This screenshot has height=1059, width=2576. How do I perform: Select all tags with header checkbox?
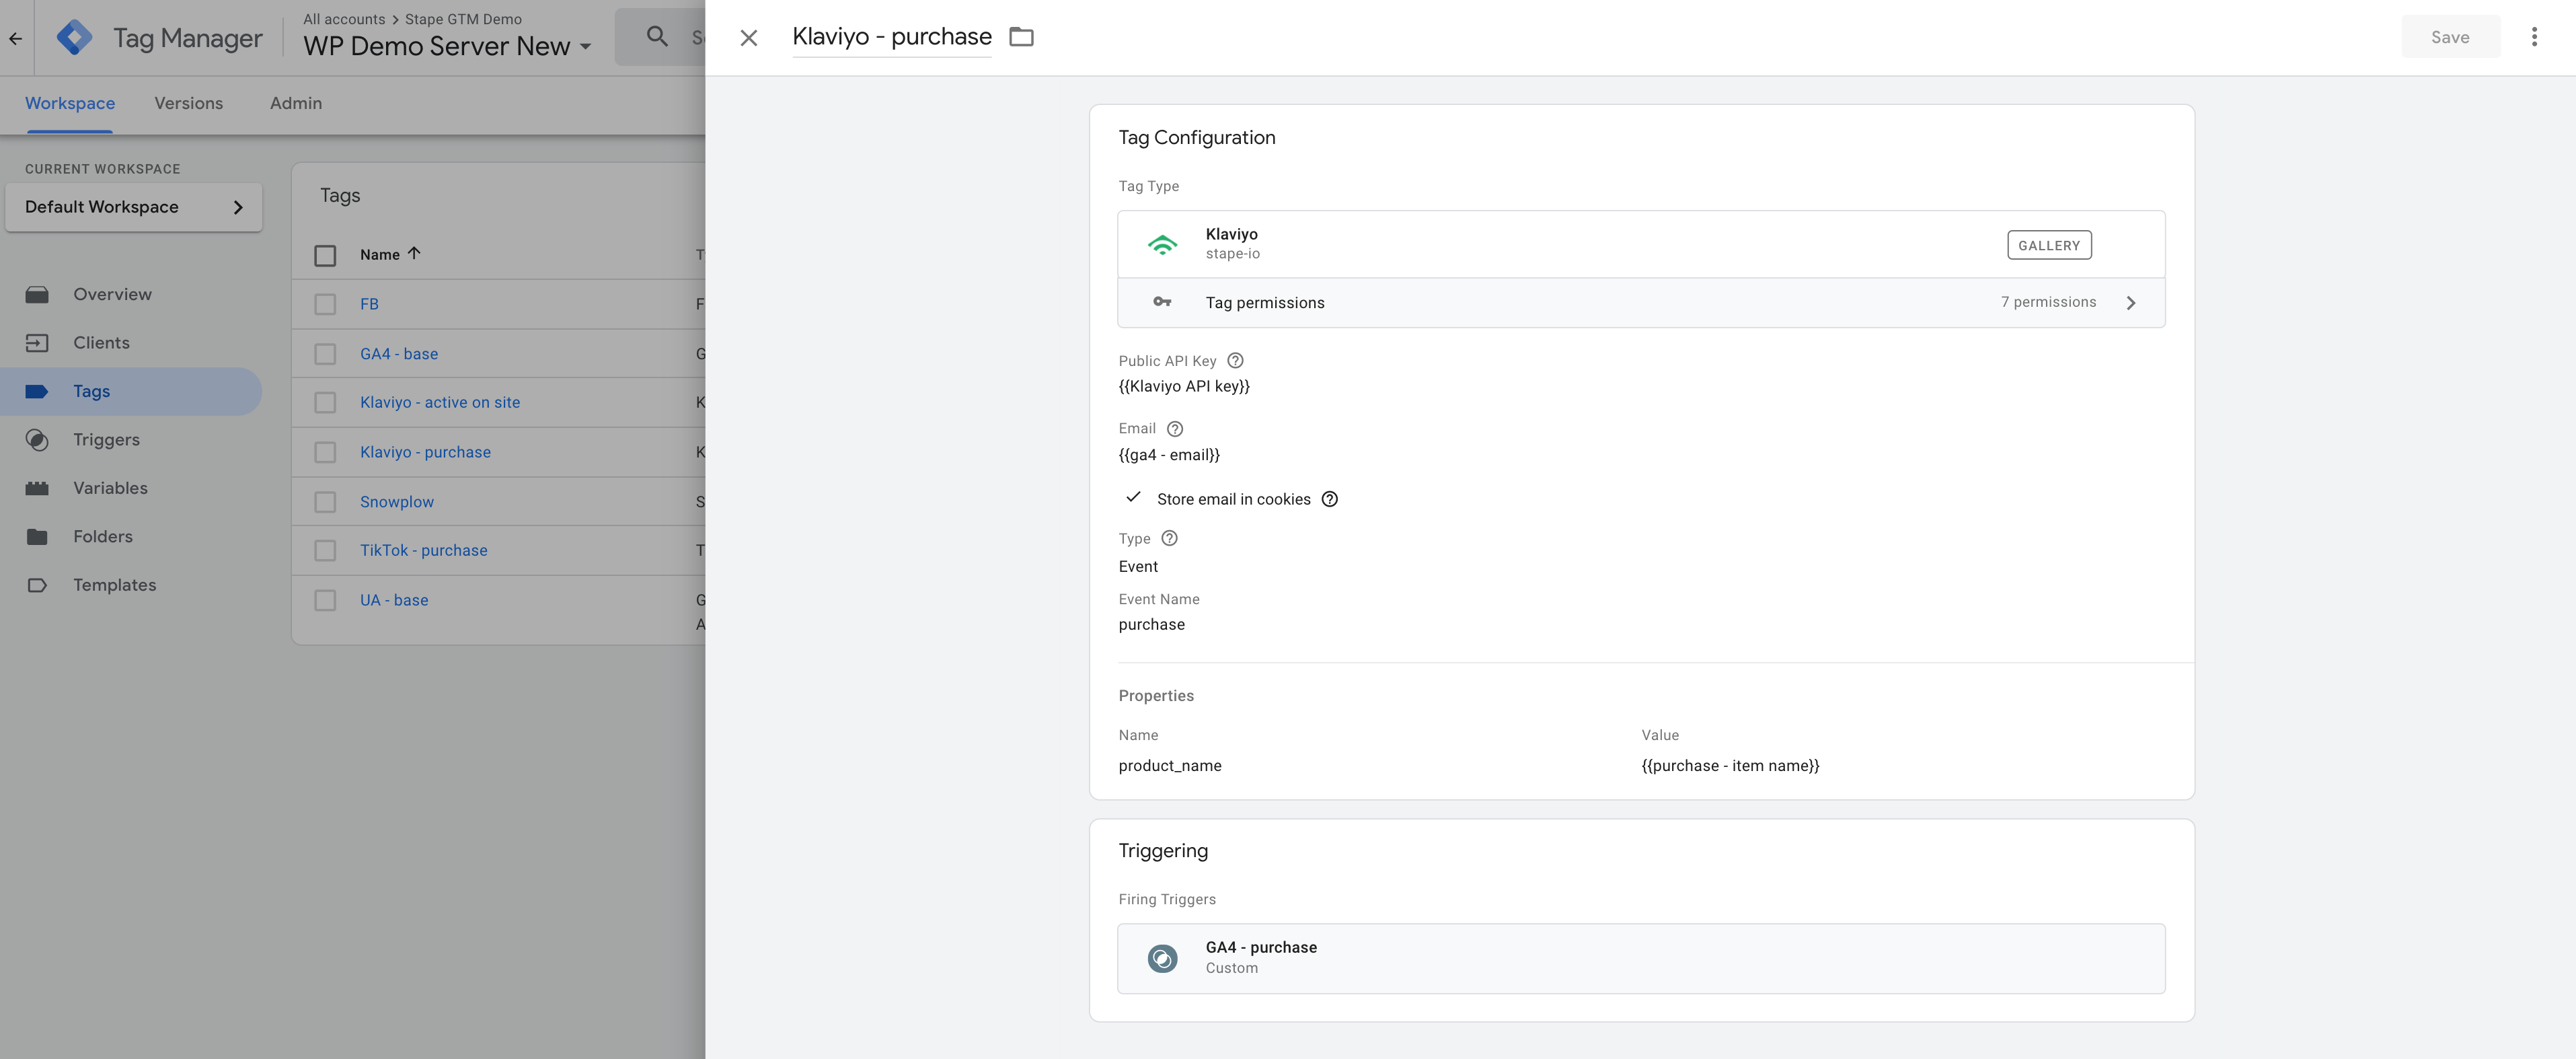[325, 255]
